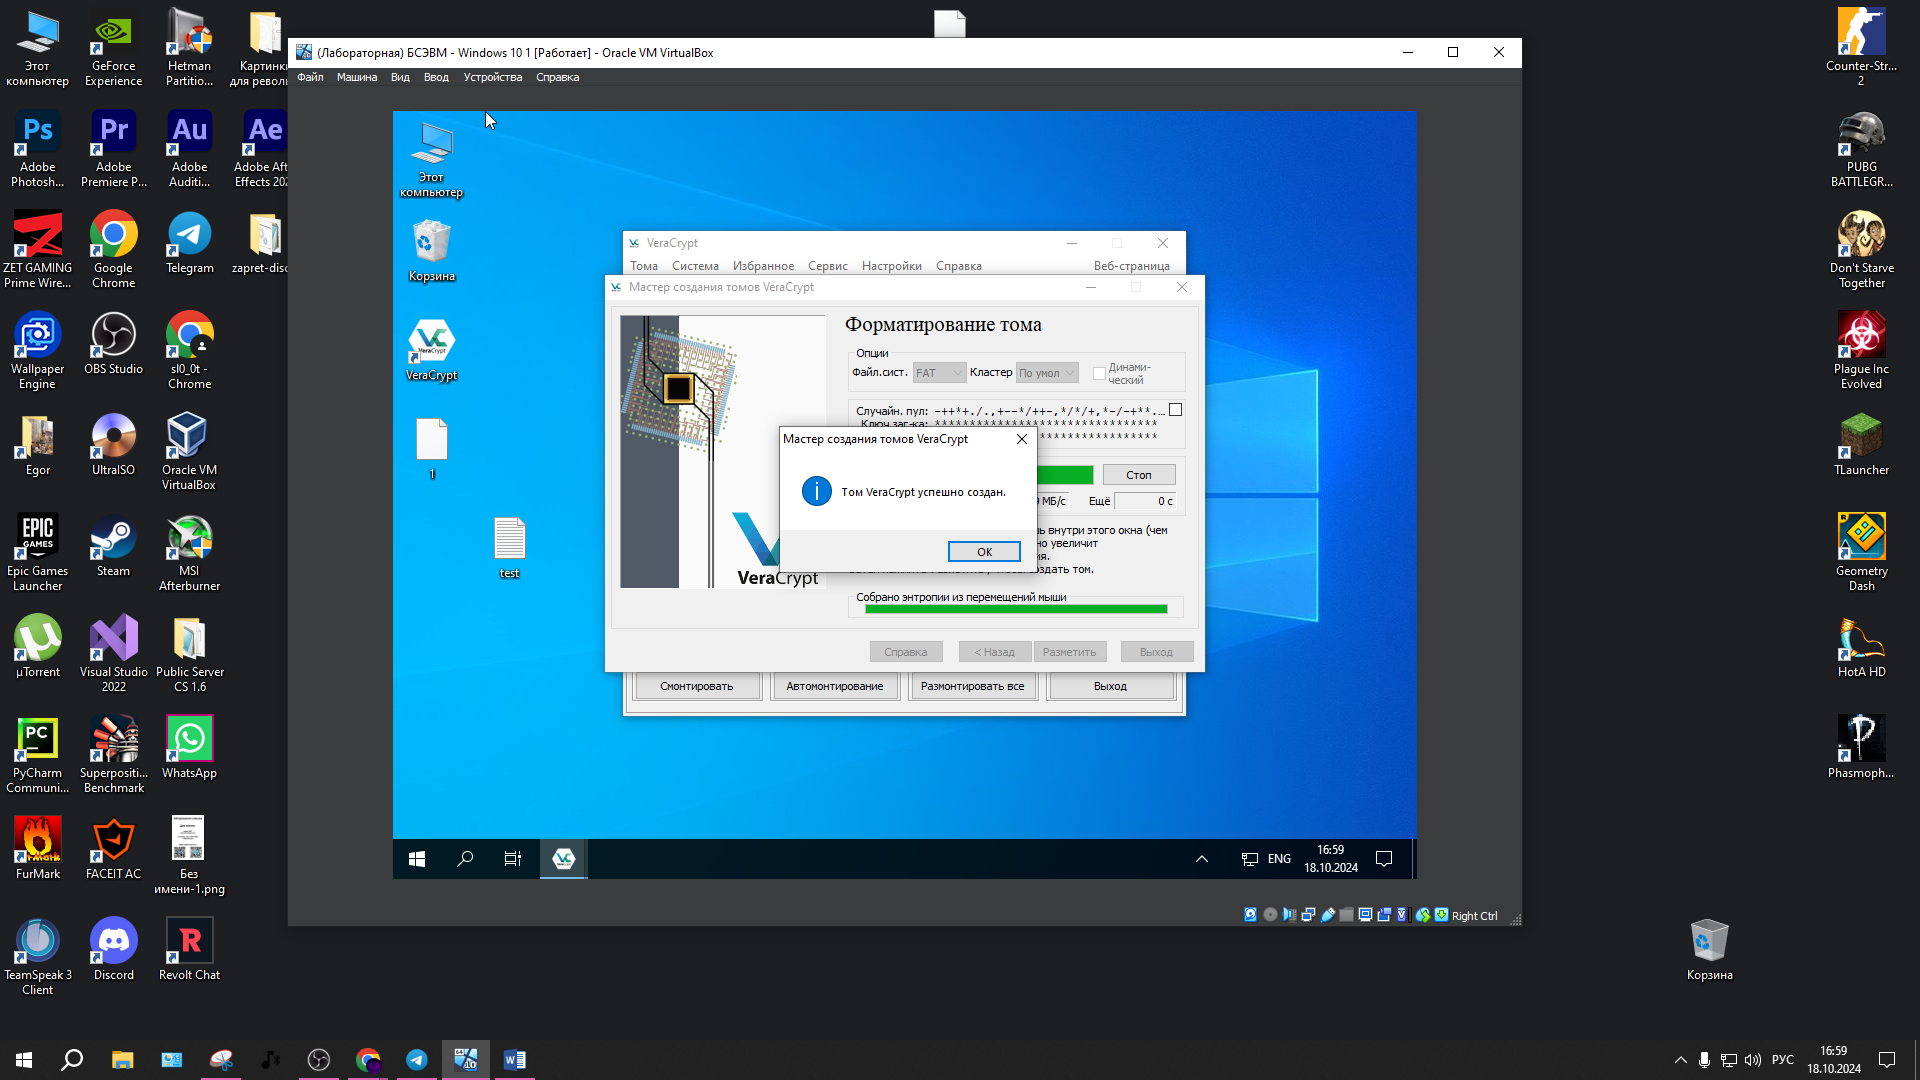Close the volume created message dialog
The height and width of the screenshot is (1080, 1920).
[x=1021, y=439]
